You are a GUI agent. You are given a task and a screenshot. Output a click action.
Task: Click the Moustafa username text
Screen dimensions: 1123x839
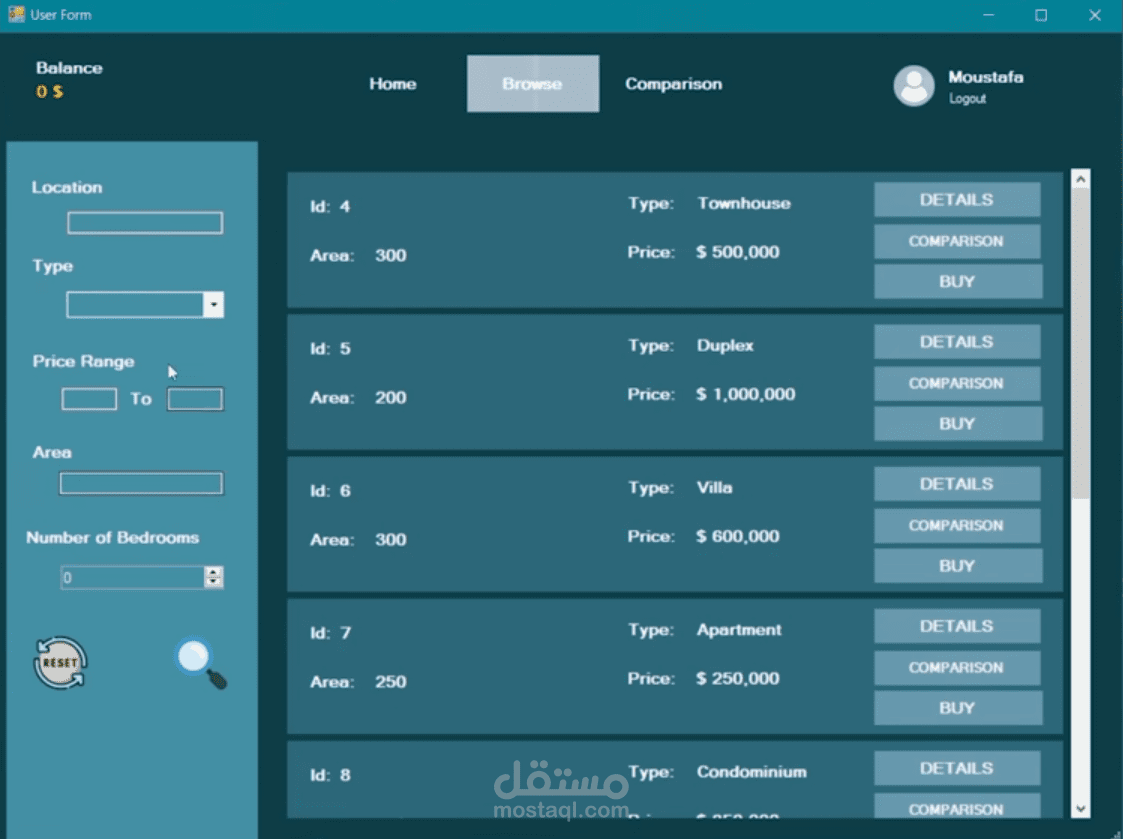[985, 77]
